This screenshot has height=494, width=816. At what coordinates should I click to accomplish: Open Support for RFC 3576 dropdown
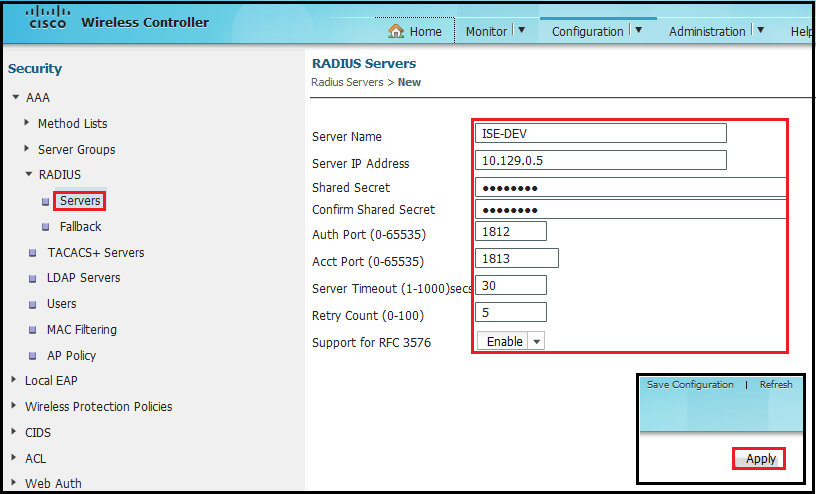click(511, 341)
